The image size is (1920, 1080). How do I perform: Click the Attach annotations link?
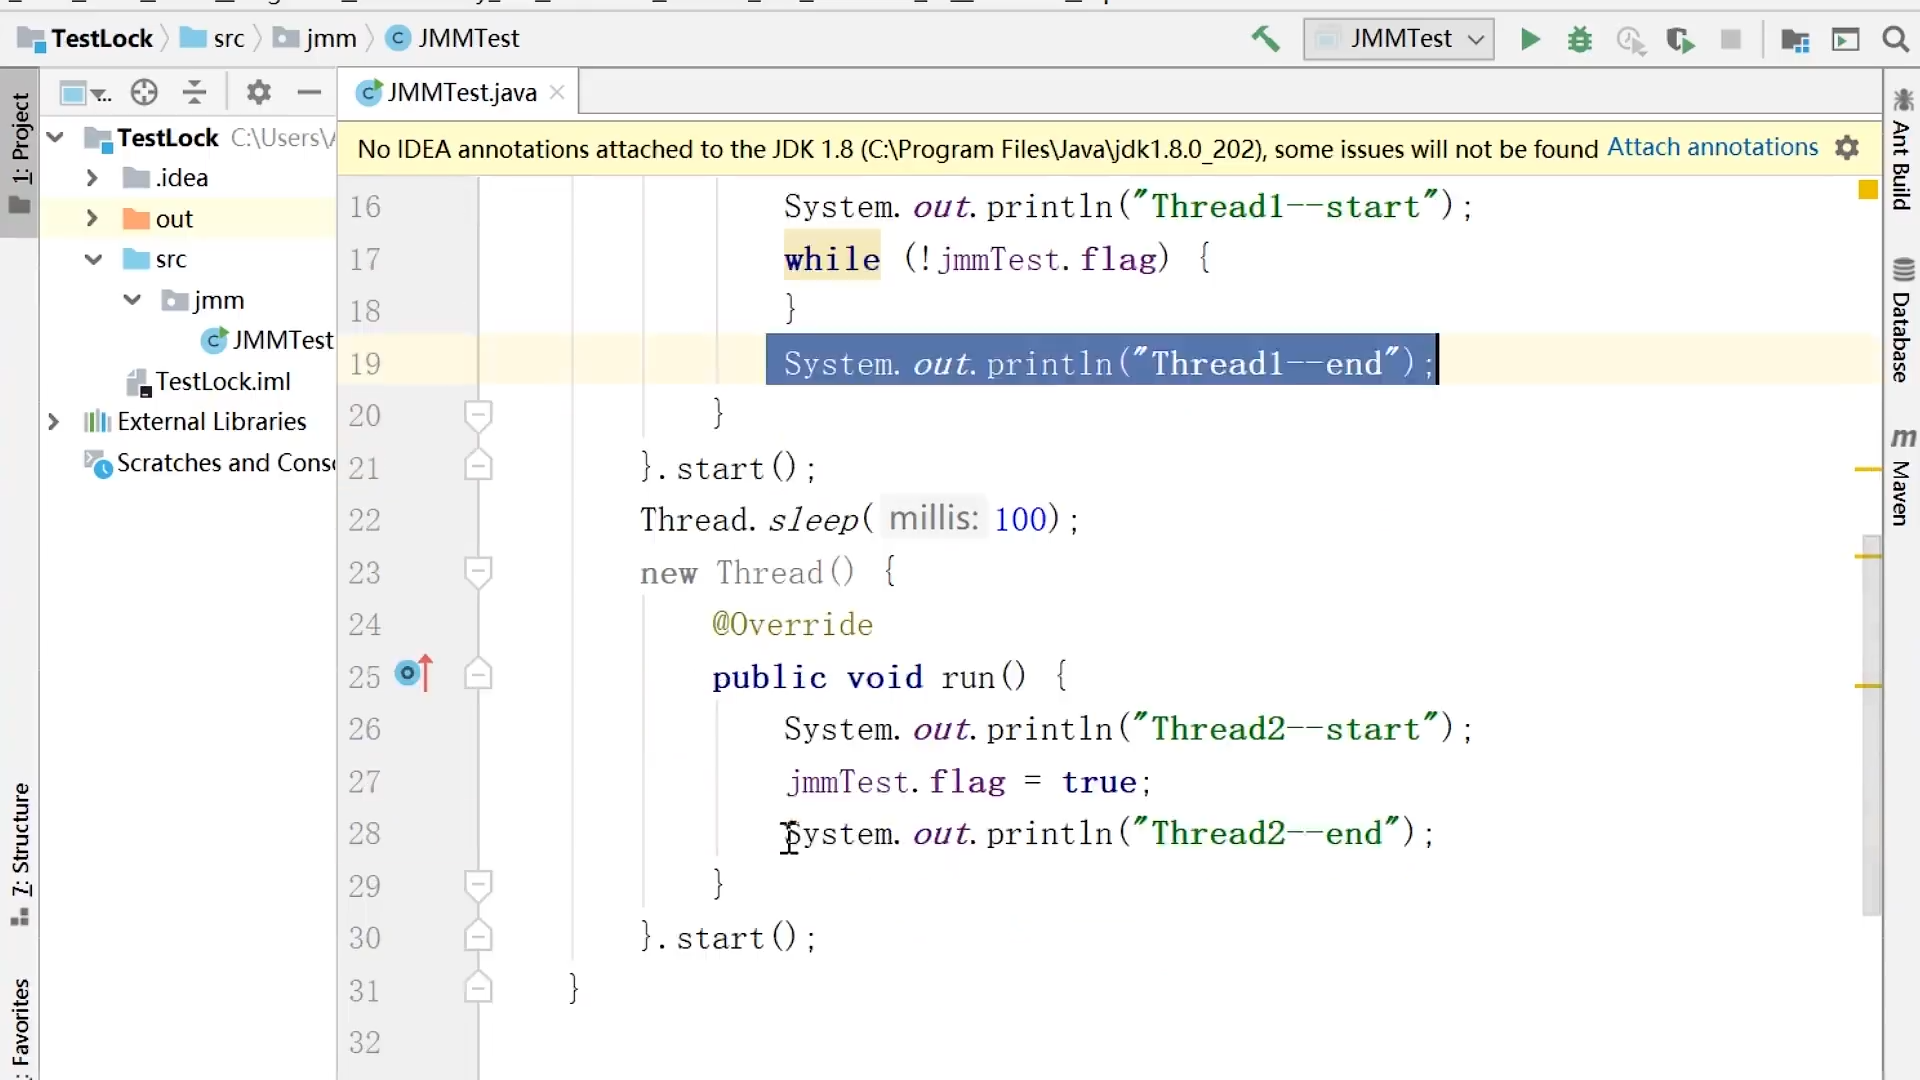(x=1712, y=147)
